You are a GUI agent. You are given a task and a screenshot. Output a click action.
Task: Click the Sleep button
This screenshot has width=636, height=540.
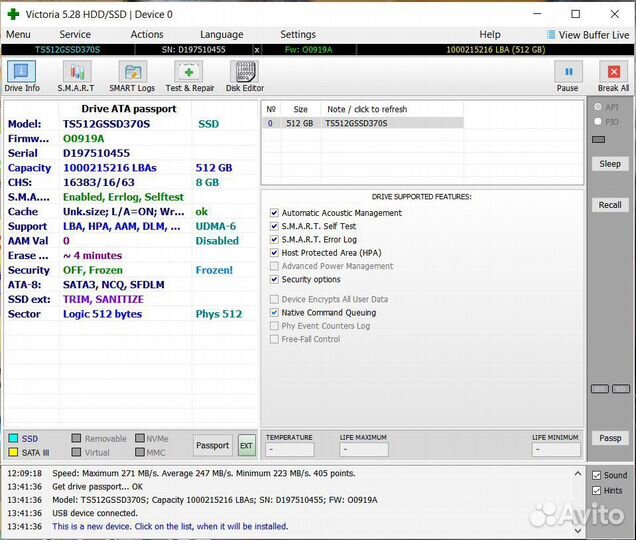coord(610,164)
